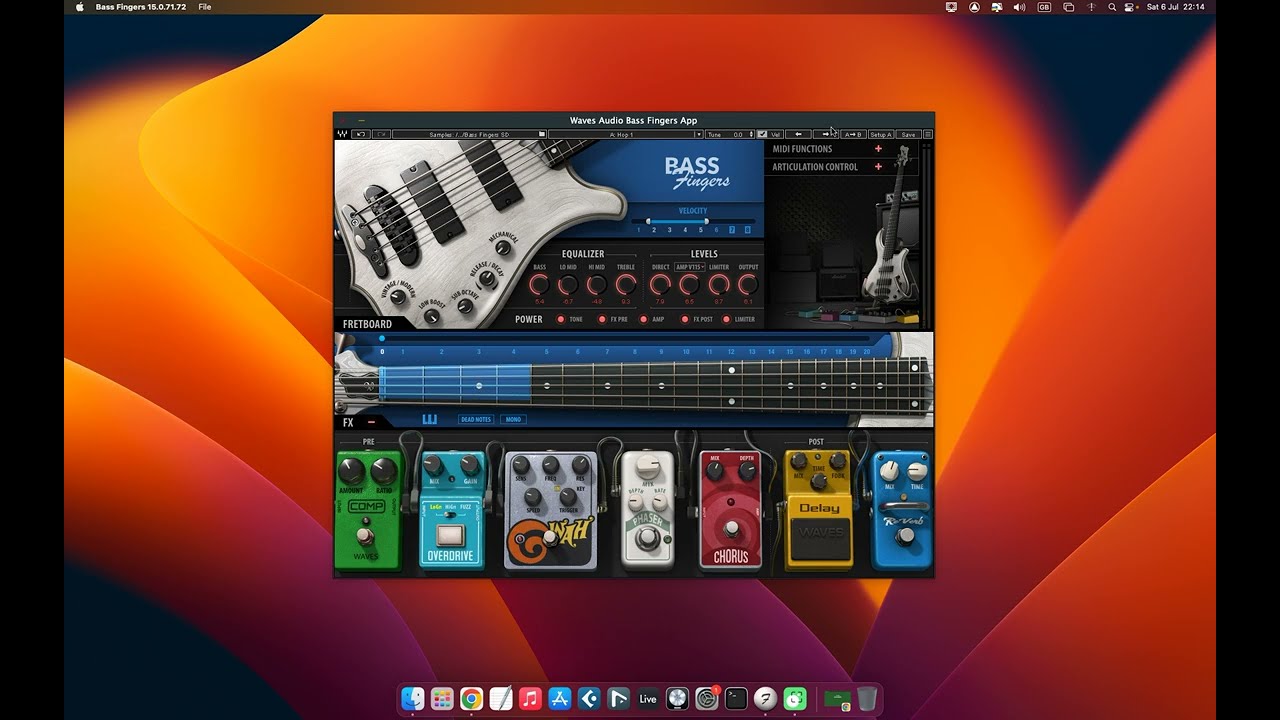Toggle the Dead Notes button
Viewport: 1280px width, 720px height.
coord(477,419)
